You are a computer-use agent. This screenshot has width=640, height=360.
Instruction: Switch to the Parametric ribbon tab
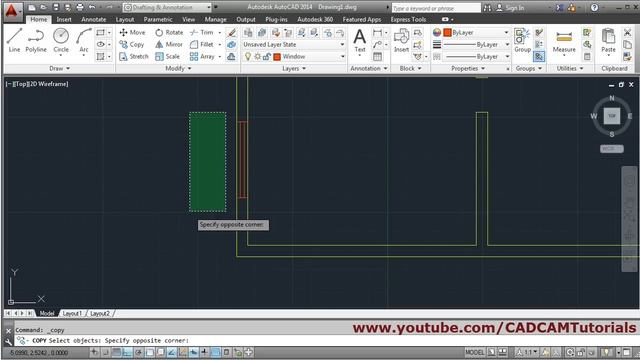158,19
